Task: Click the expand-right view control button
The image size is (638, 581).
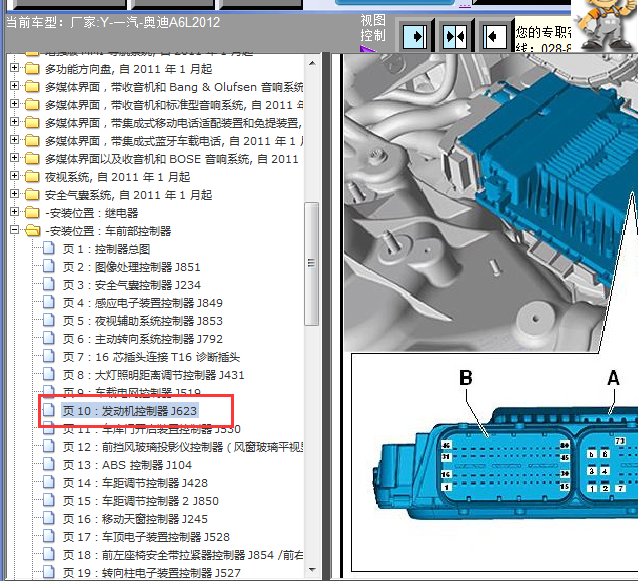Action: tap(415, 36)
